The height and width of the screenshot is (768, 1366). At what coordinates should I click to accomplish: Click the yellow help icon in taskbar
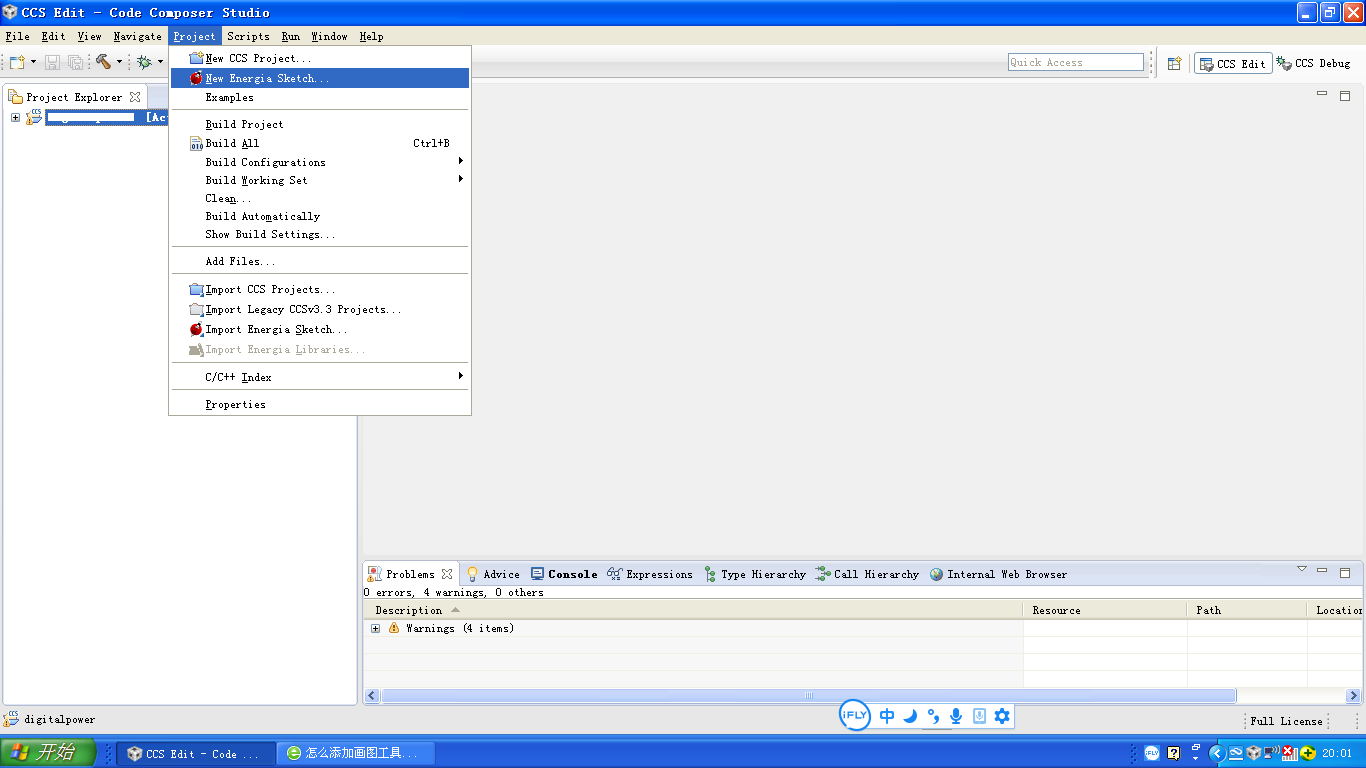(x=1174, y=753)
